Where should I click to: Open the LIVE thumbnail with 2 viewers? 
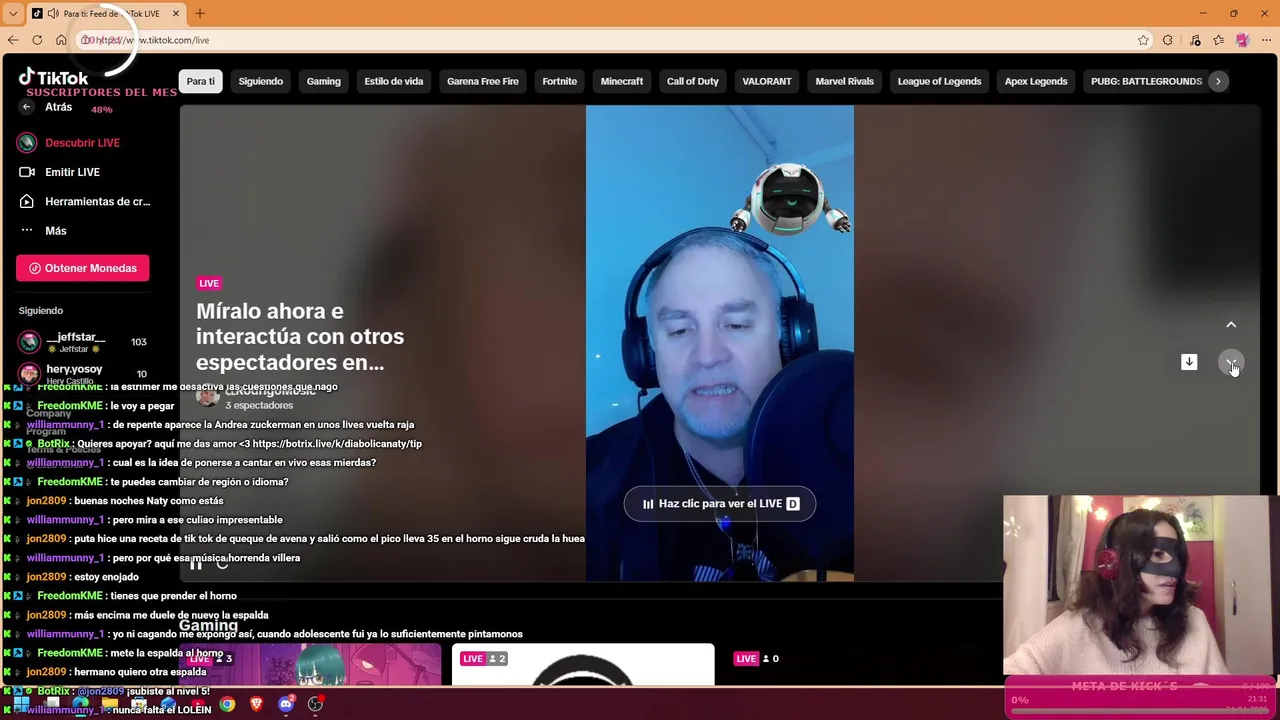(x=583, y=665)
